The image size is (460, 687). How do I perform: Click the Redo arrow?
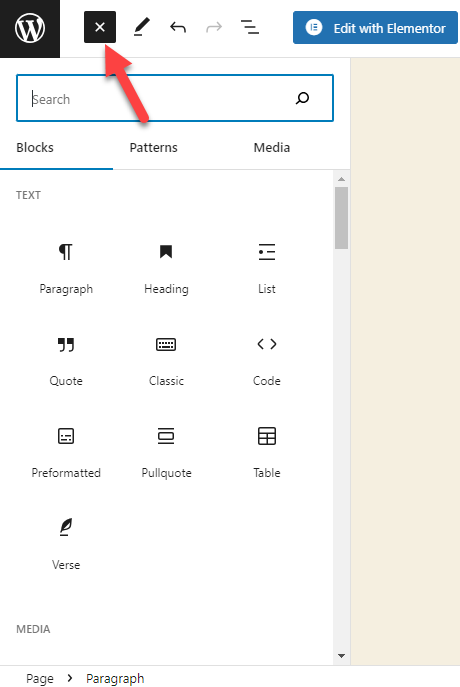click(x=214, y=28)
